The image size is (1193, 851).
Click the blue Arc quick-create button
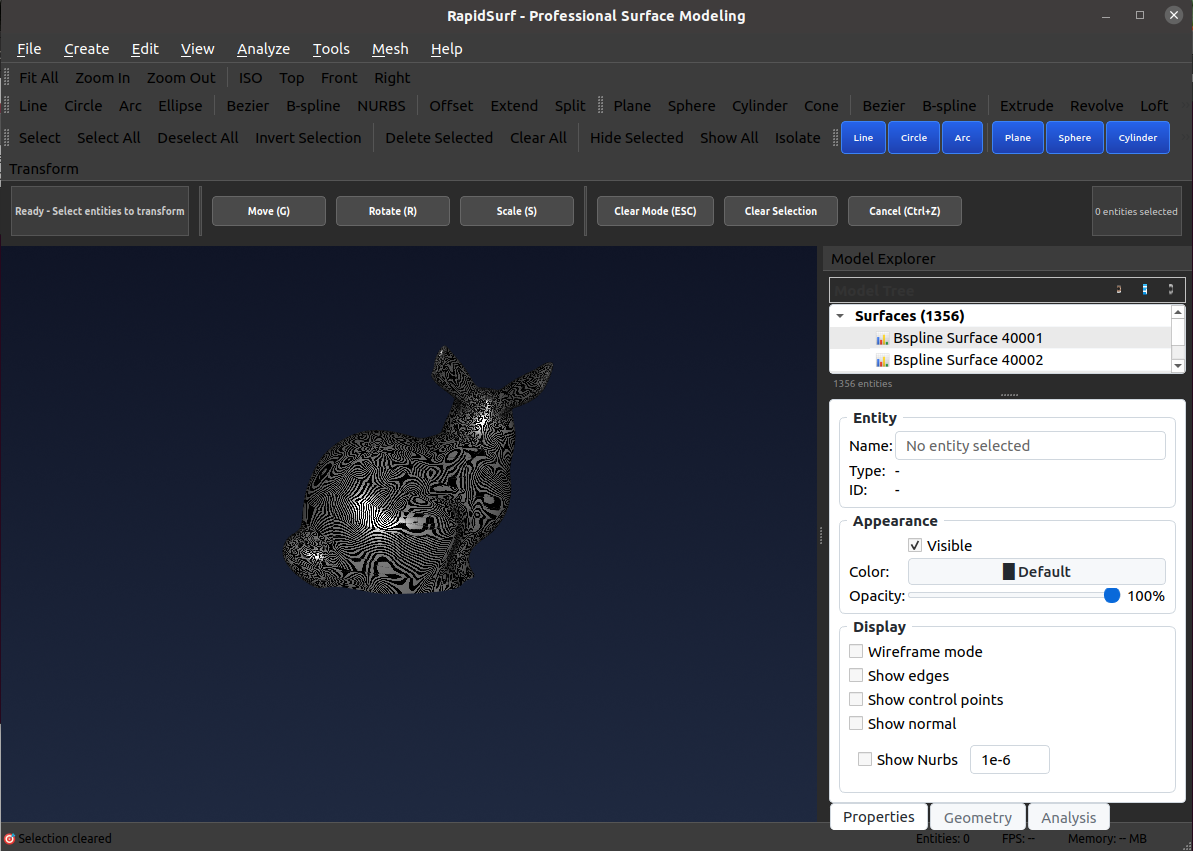(x=962, y=138)
